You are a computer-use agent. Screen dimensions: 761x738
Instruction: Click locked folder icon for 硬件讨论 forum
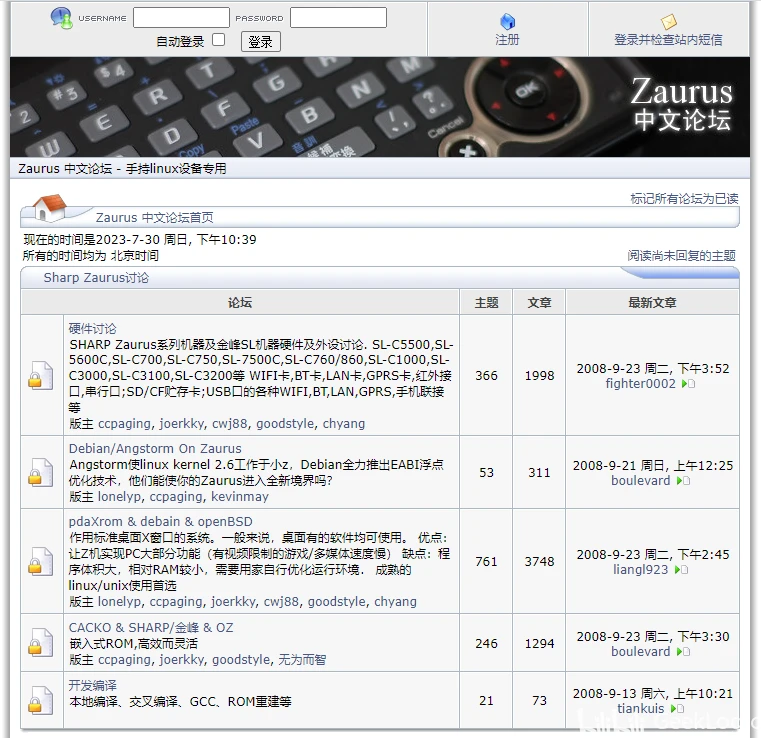tap(41, 375)
